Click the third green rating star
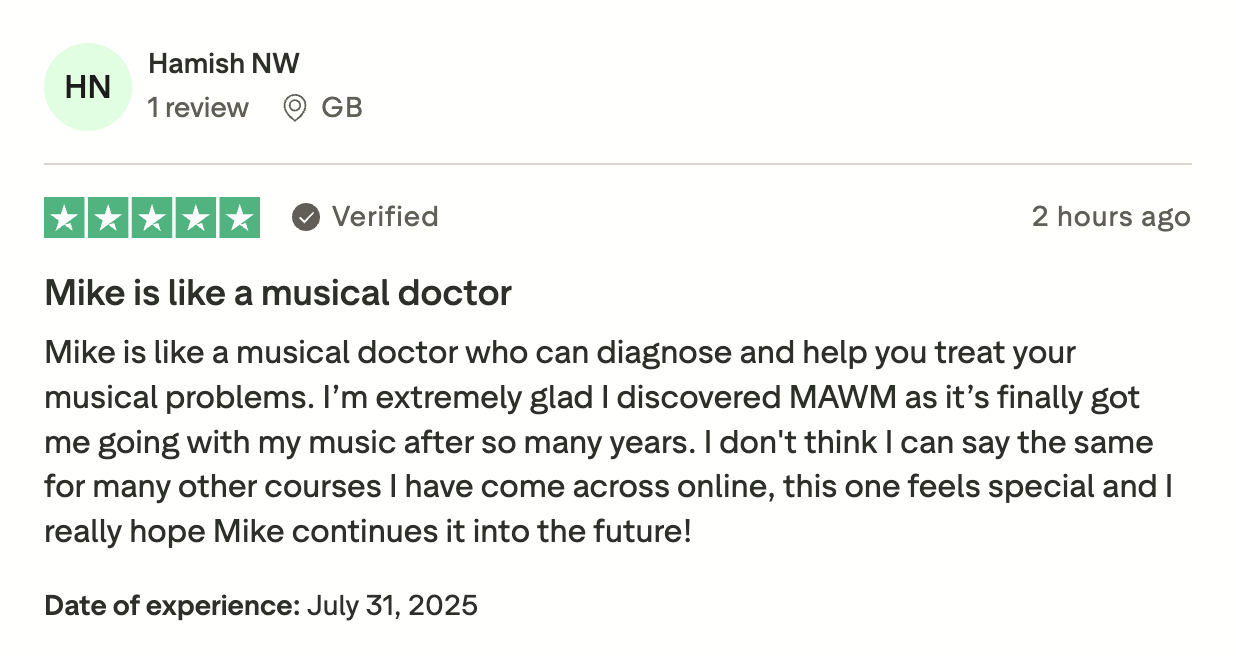The image size is (1236, 656). [152, 218]
